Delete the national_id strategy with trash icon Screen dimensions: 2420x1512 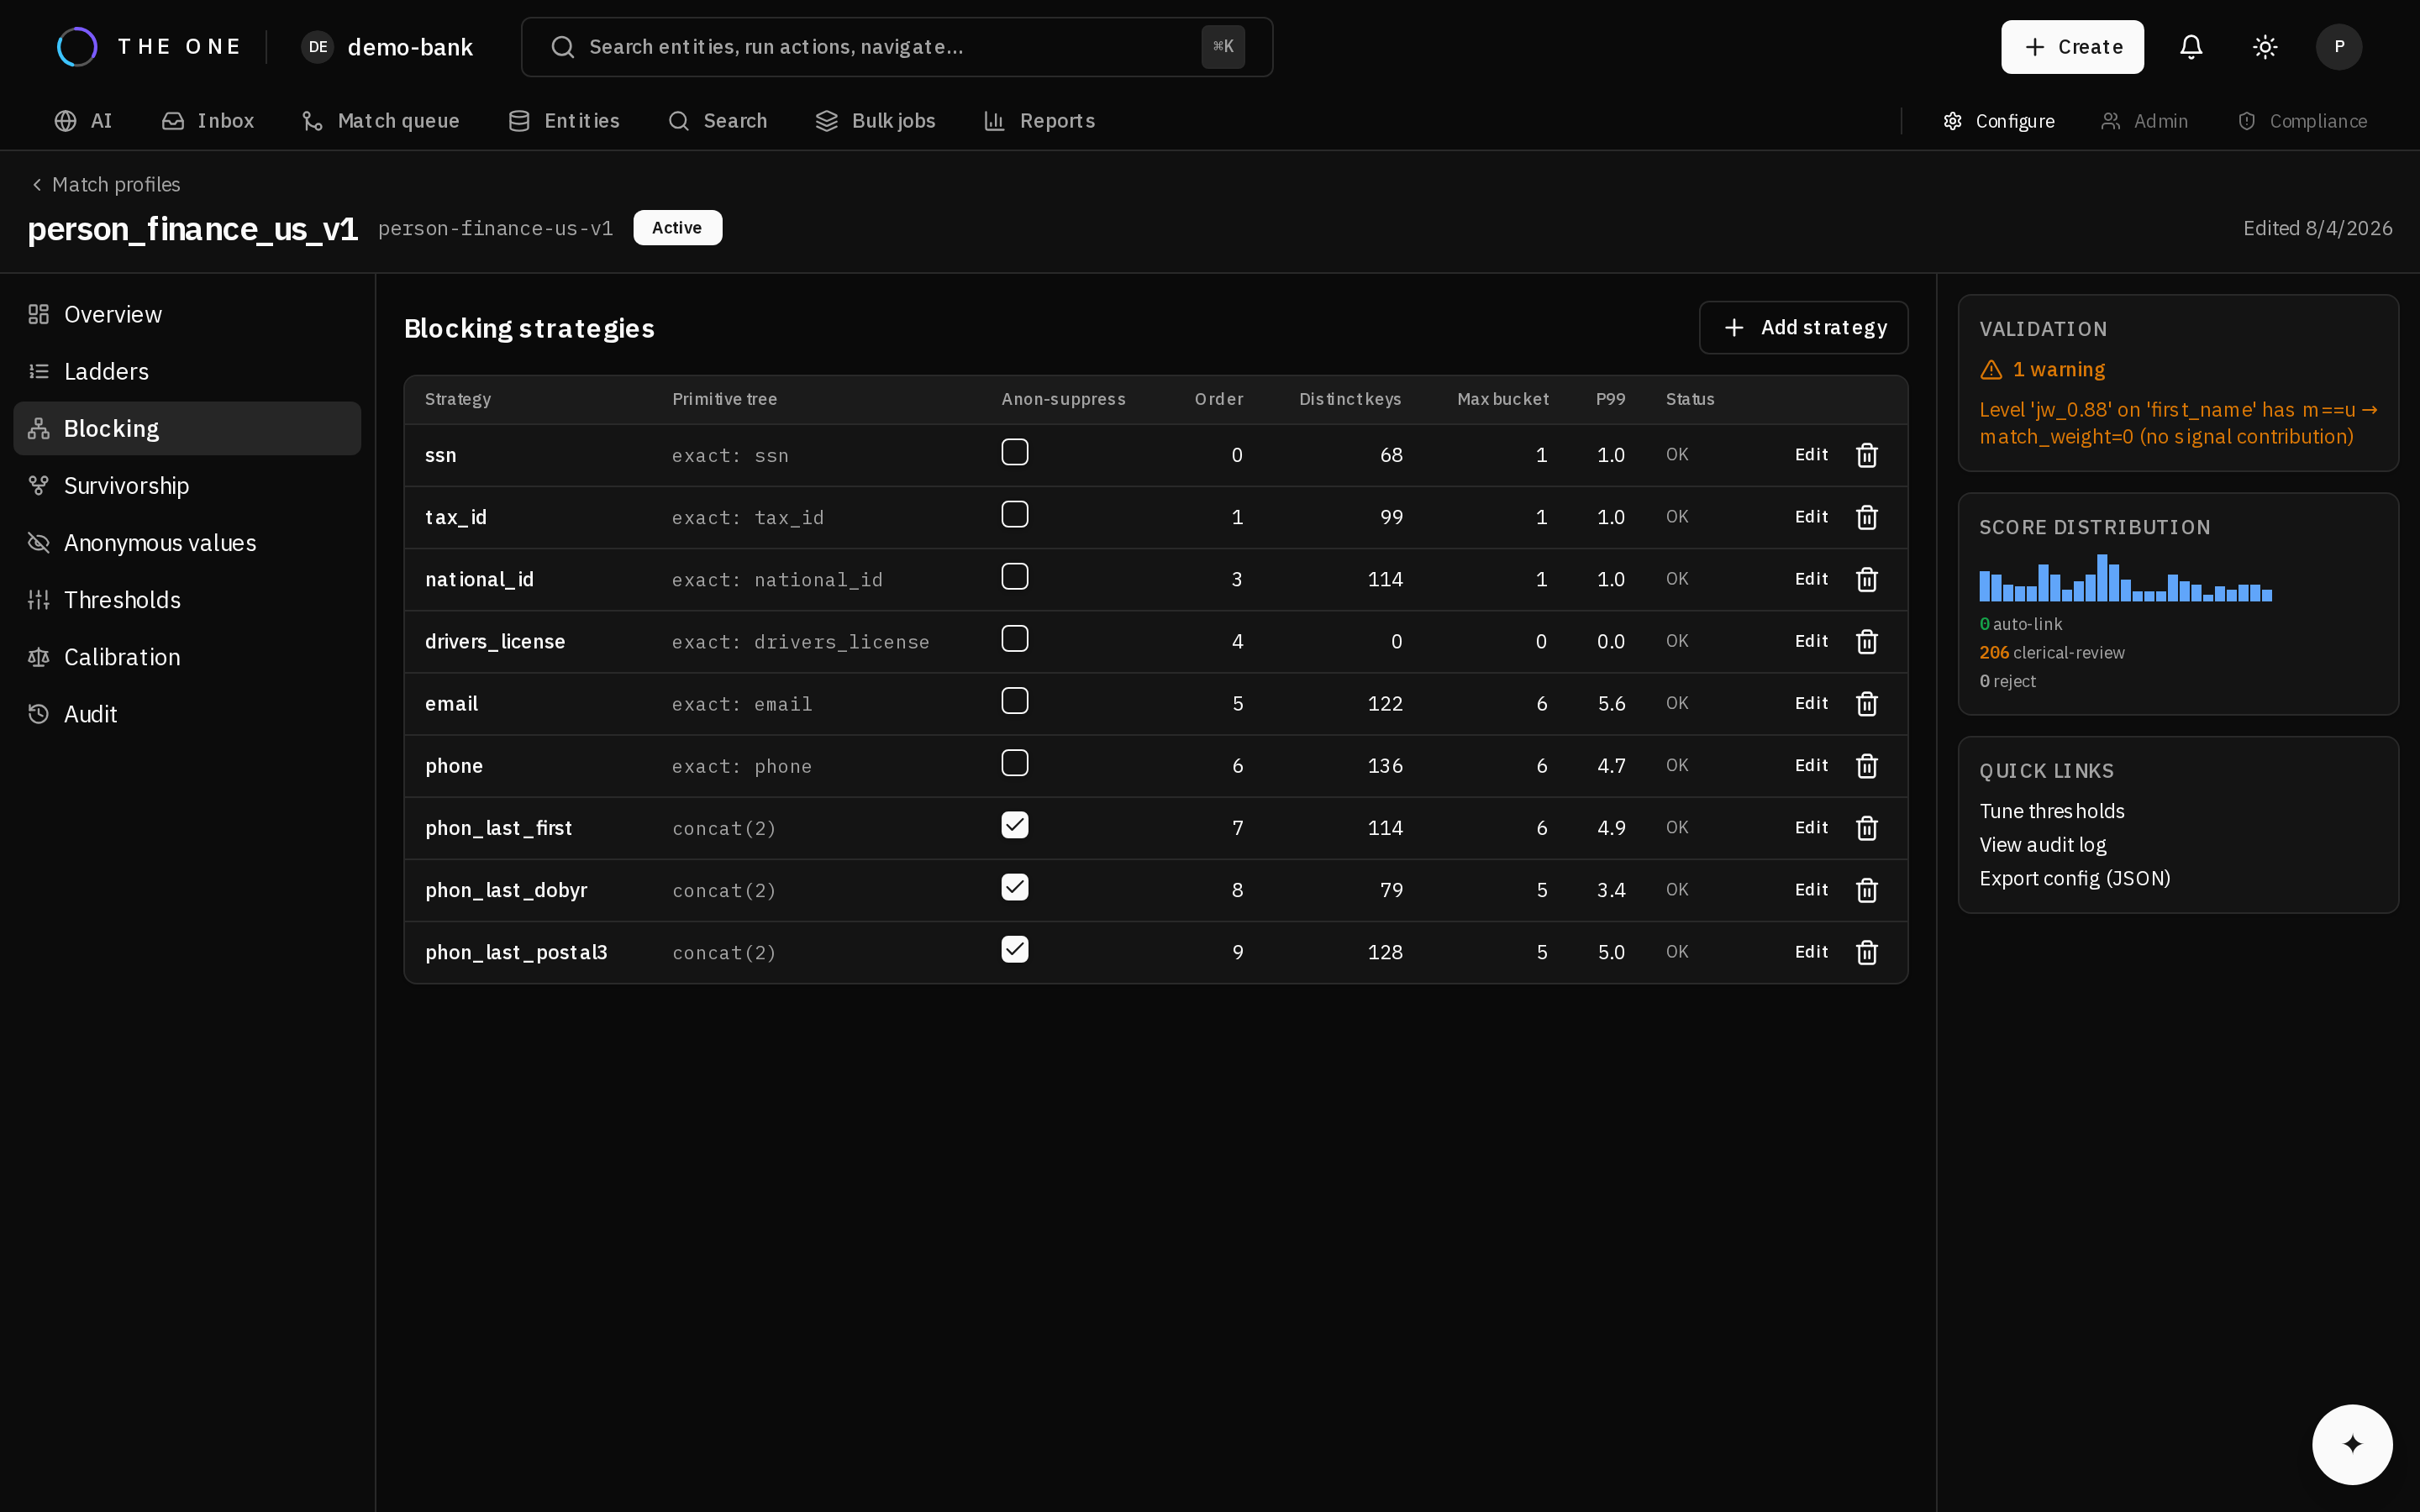[x=1866, y=579]
